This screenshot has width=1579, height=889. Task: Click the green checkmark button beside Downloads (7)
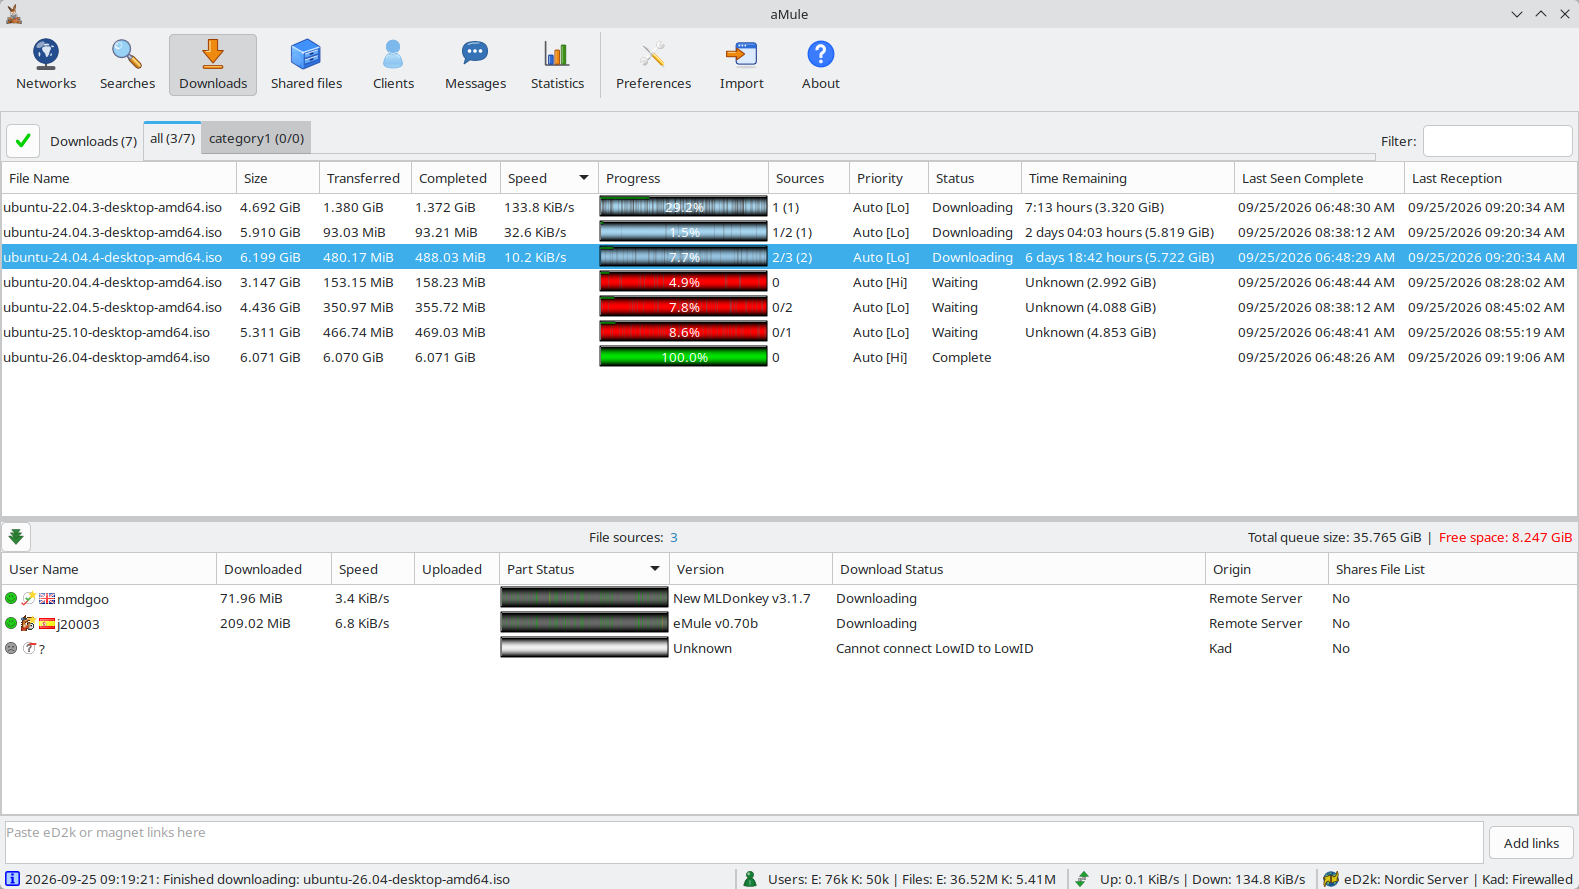coord(23,141)
